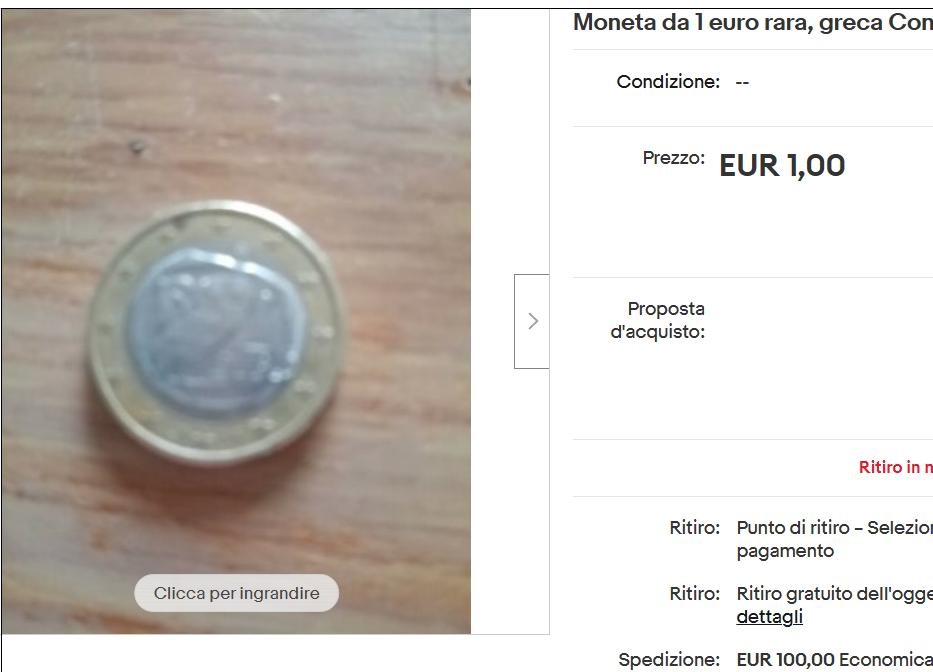This screenshot has height=672, width=933.
Task: Click the condition value dashes
Action: pyautogui.click(x=742, y=82)
